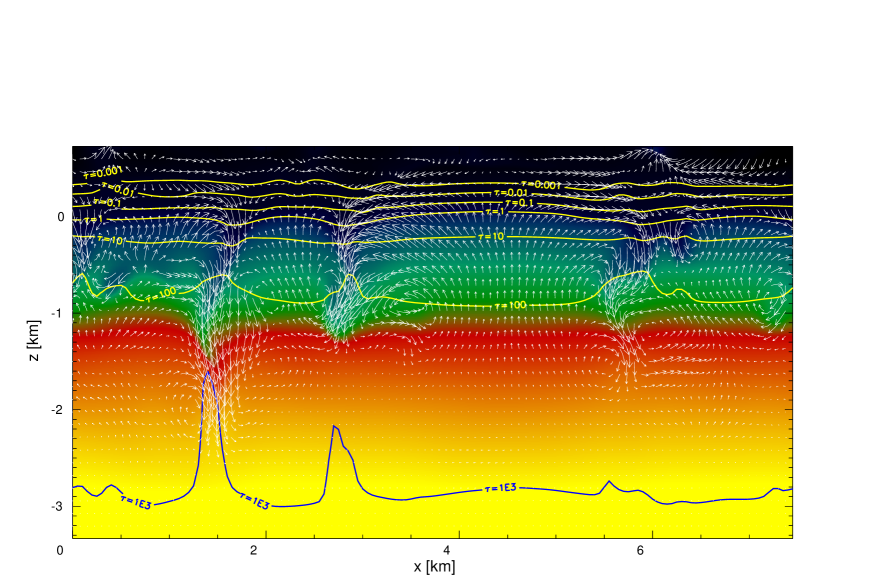This screenshot has height=581, width=874.
Task: Click the yellow 'τ=0.001' label near x=5
Action: [541, 185]
